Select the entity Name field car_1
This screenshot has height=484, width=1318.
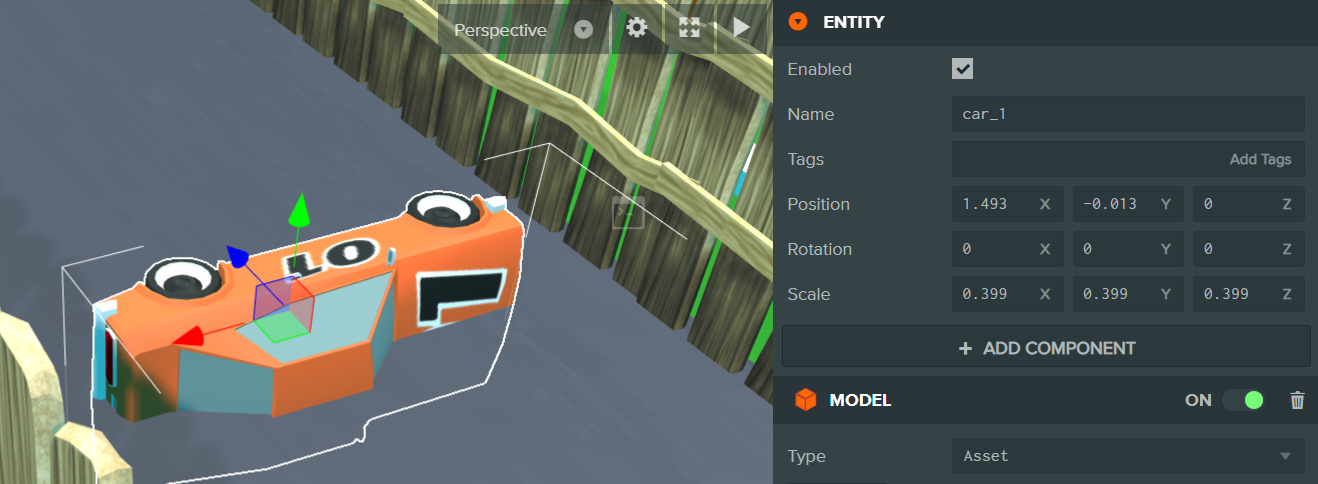[1127, 114]
